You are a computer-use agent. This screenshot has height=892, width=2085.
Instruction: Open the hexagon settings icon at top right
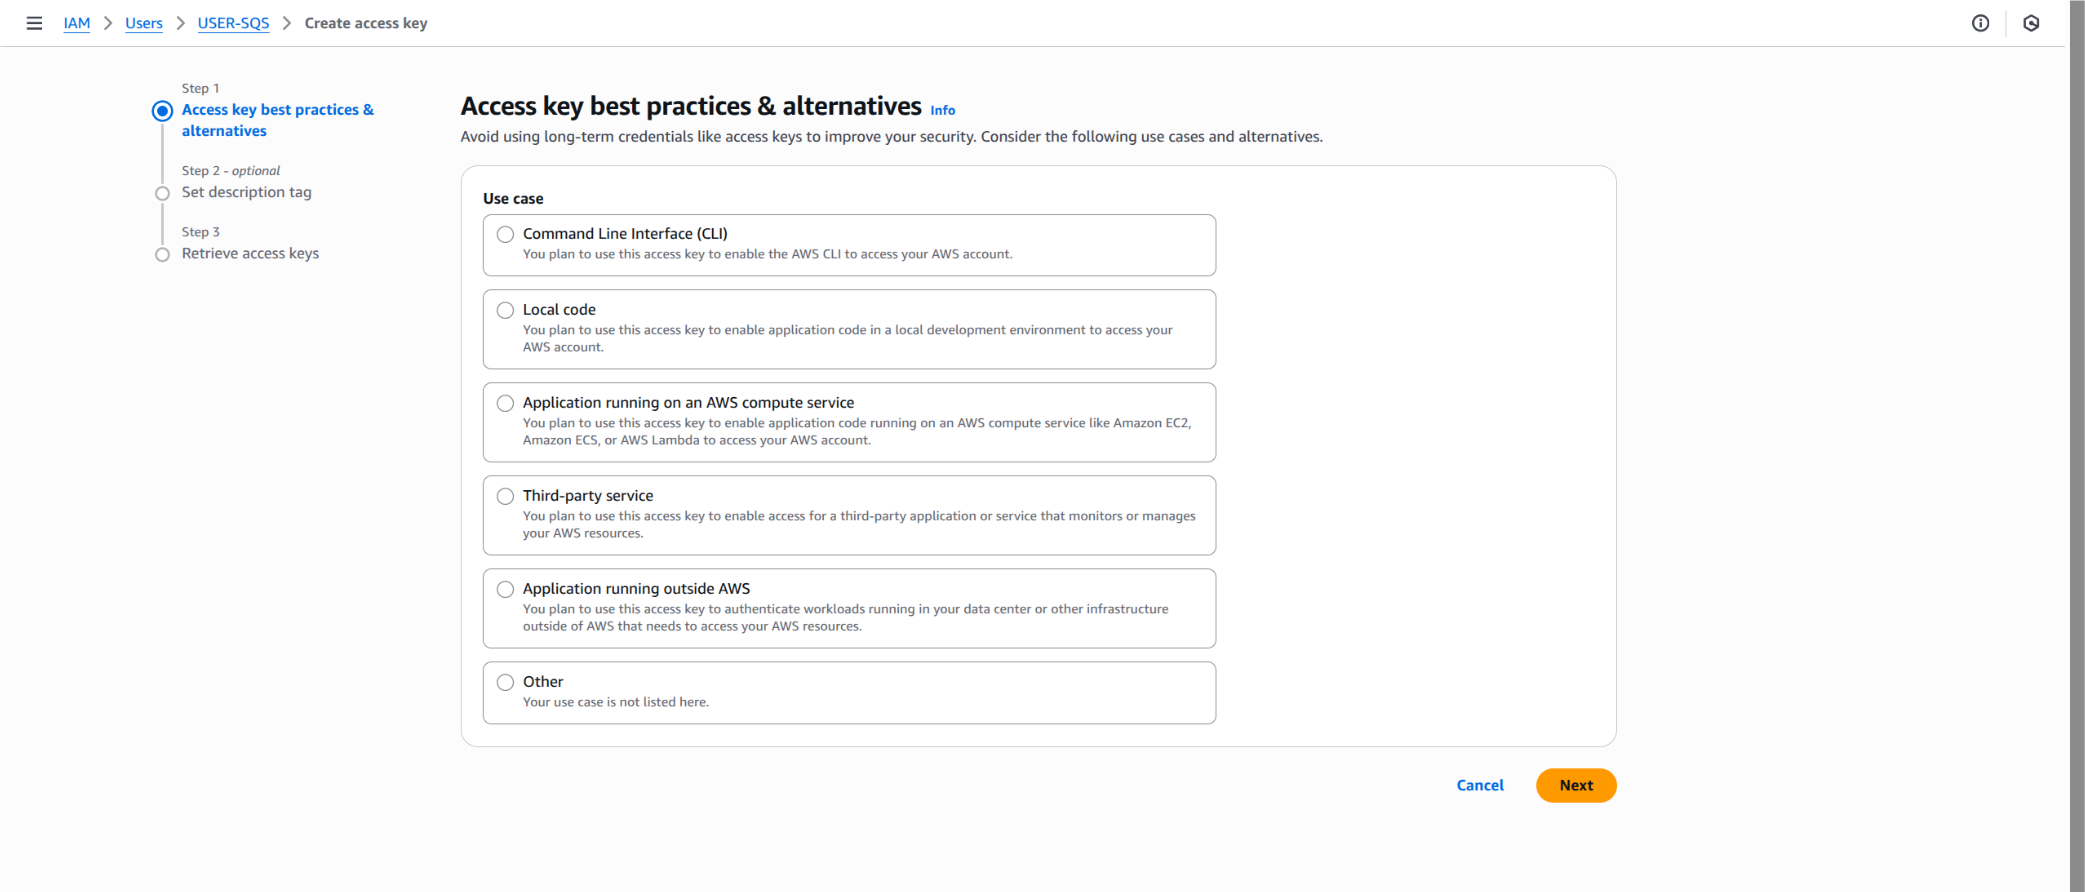pos(2031,23)
